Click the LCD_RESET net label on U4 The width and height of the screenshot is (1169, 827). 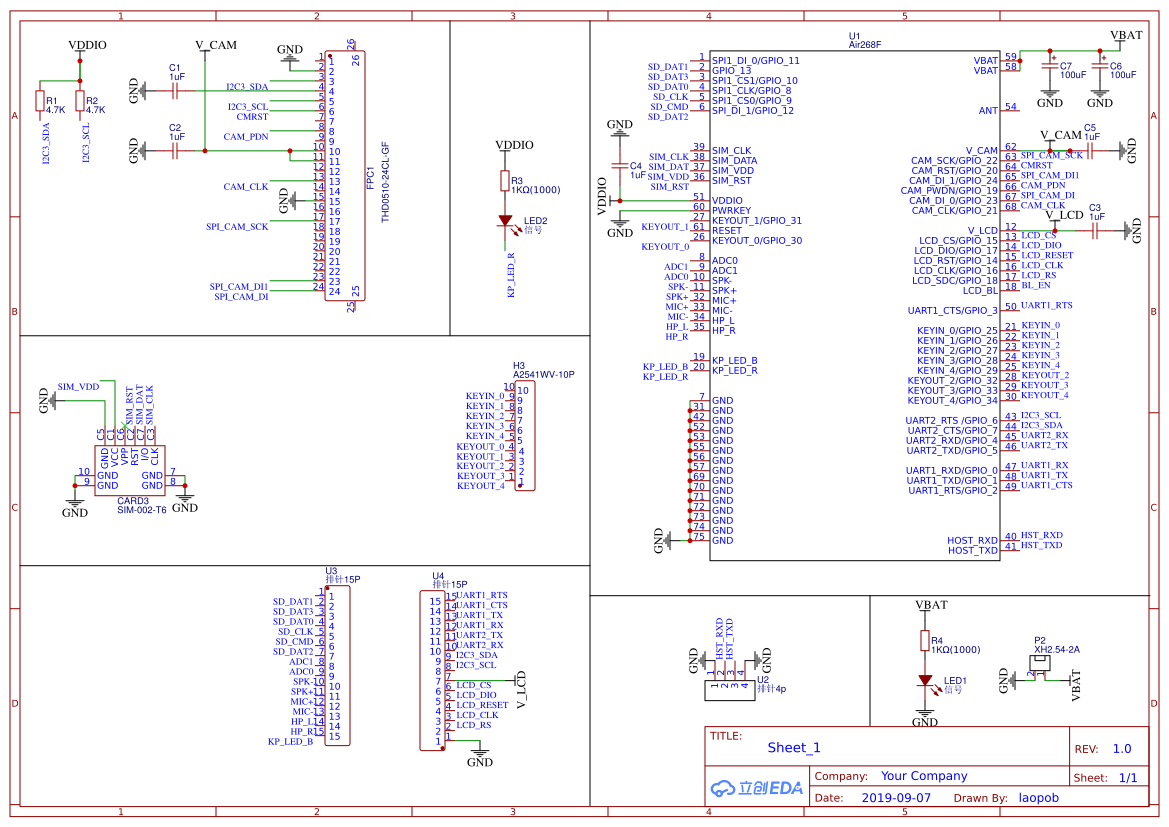[482, 705]
